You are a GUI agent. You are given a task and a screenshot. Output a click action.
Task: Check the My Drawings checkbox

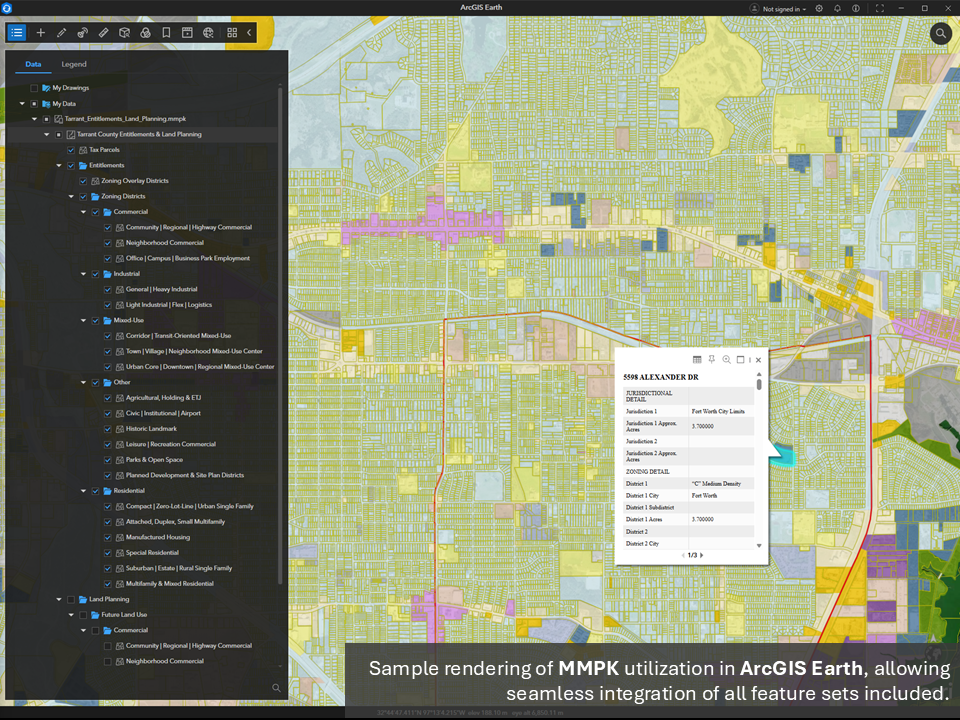click(34, 88)
